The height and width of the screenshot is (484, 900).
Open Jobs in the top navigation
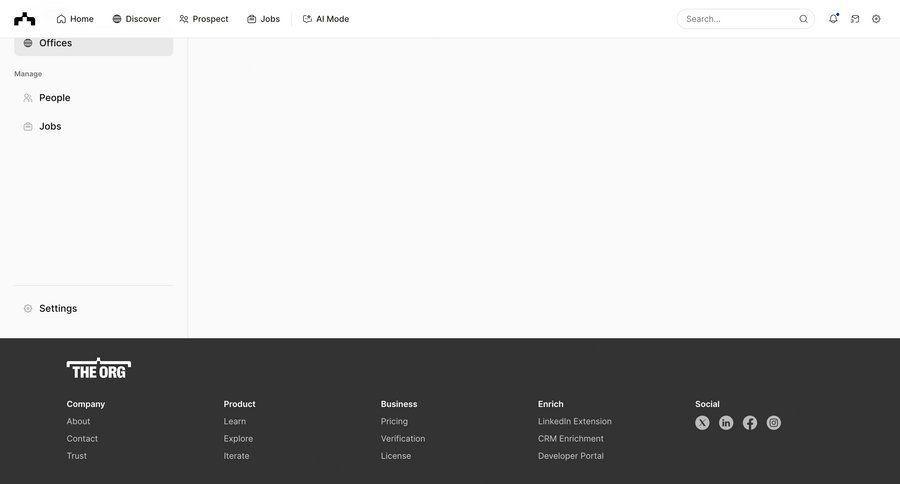(263, 19)
